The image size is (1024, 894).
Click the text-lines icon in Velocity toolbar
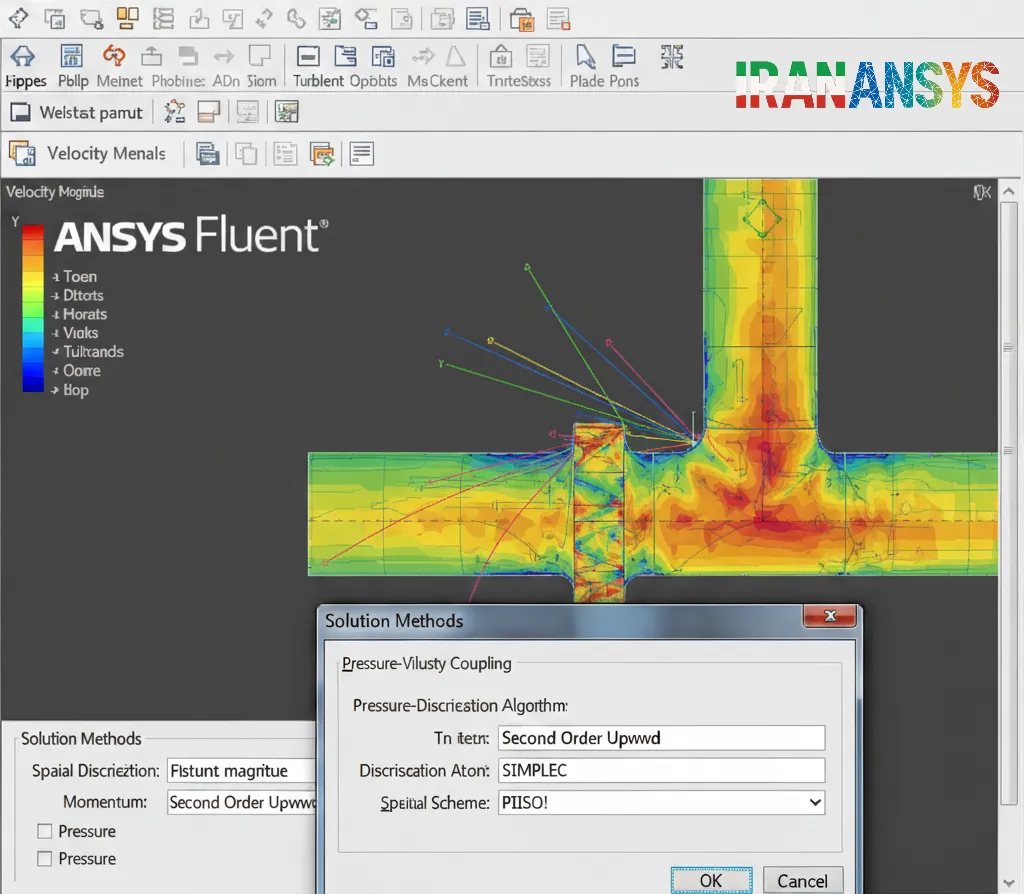362,154
